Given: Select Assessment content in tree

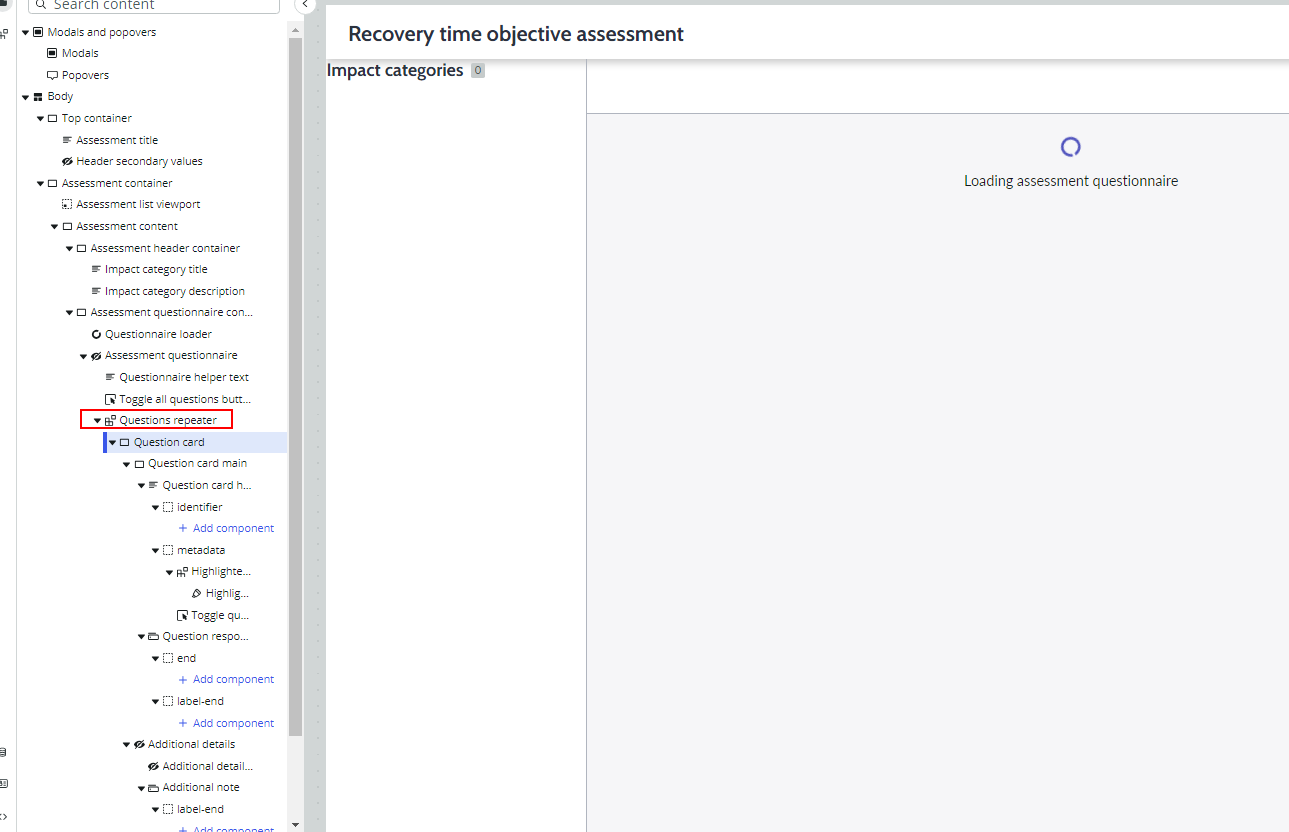Looking at the screenshot, I should pos(127,226).
